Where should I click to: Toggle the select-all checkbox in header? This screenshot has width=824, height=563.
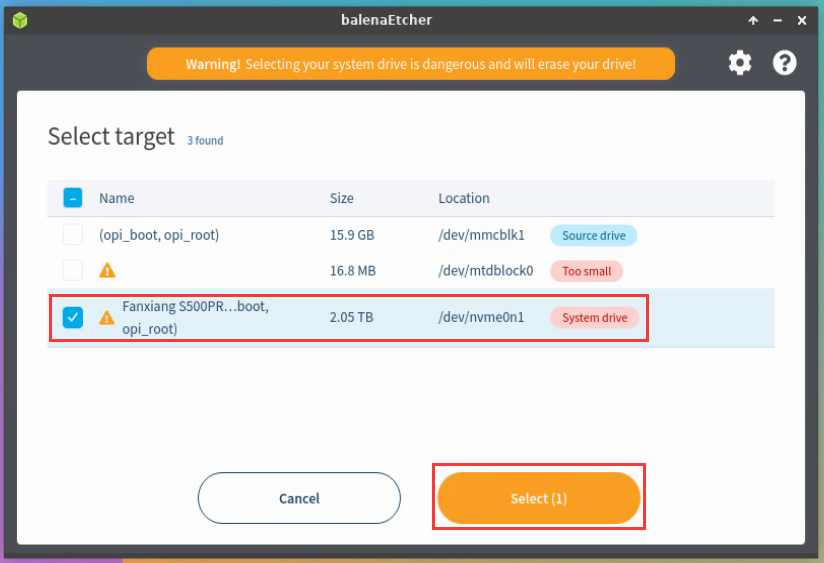pos(73,198)
